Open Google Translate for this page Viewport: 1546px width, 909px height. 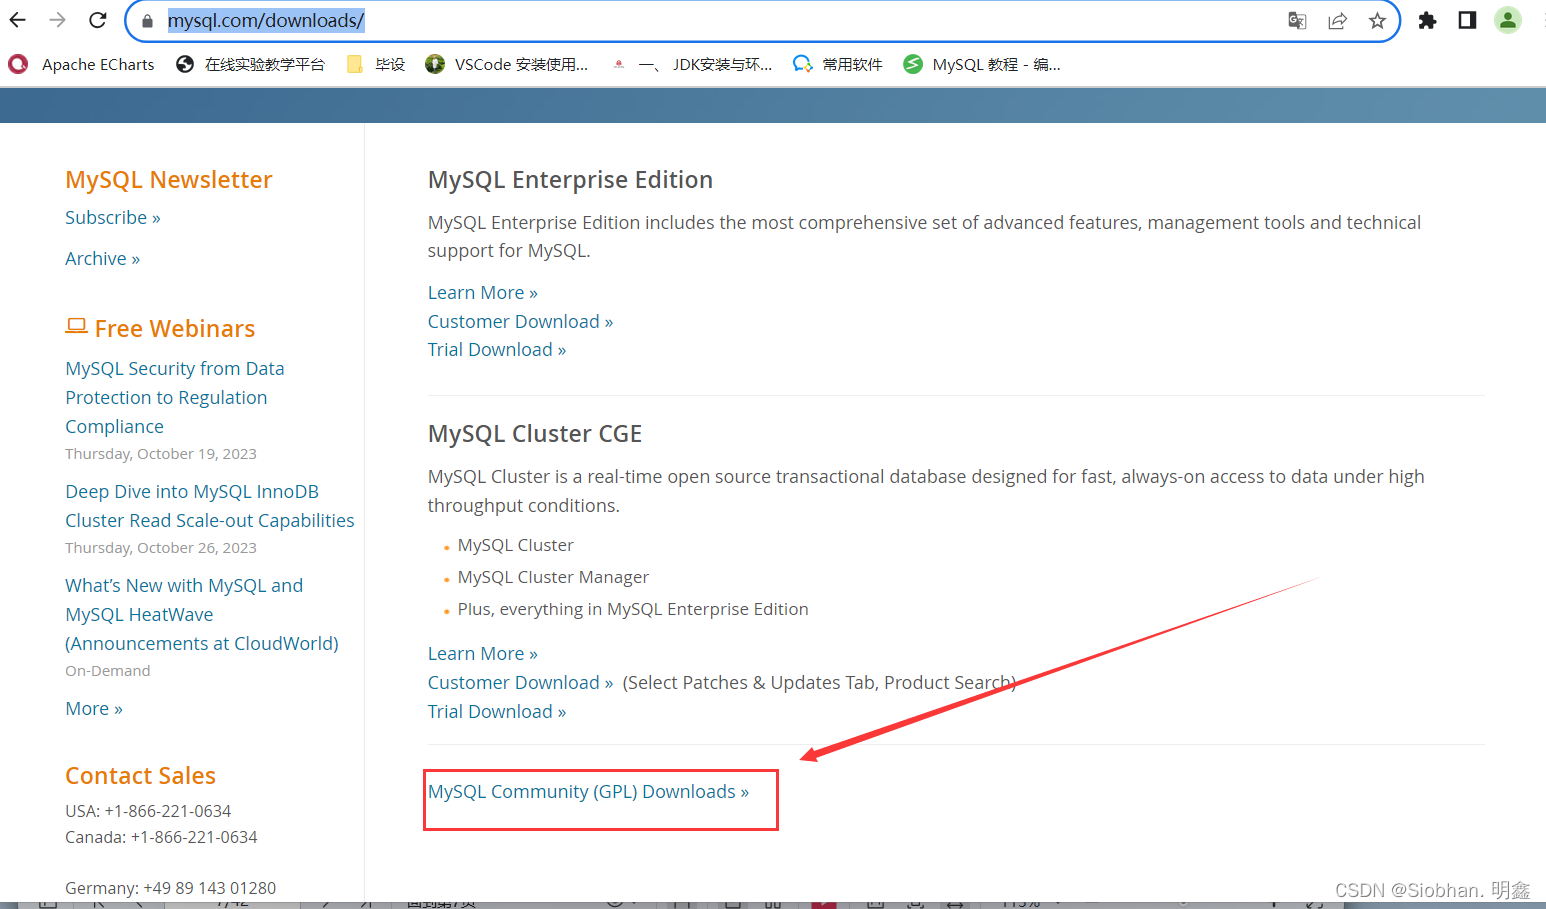coord(1297,21)
